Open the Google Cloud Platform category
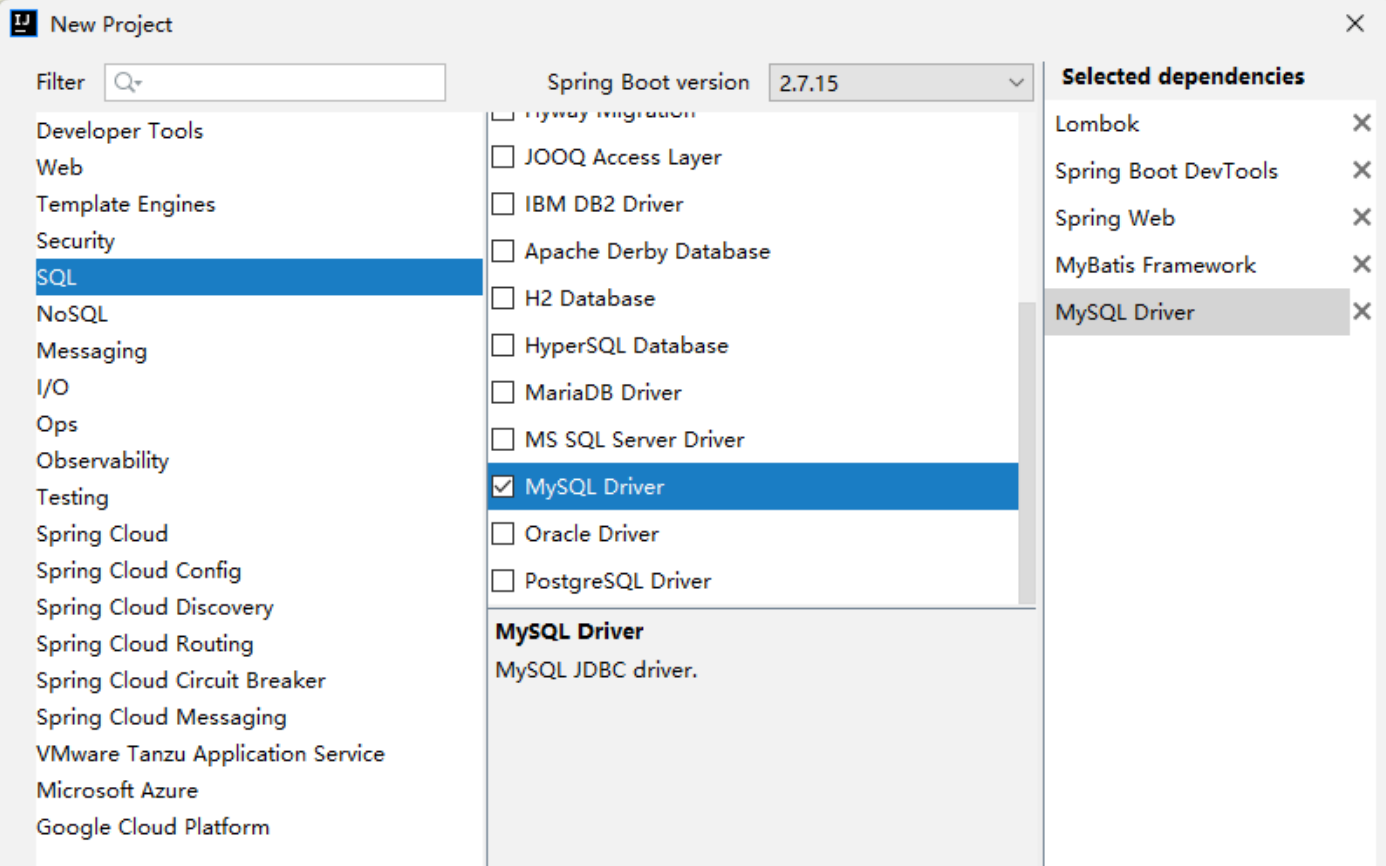The width and height of the screenshot is (1386, 866). pos(259,827)
